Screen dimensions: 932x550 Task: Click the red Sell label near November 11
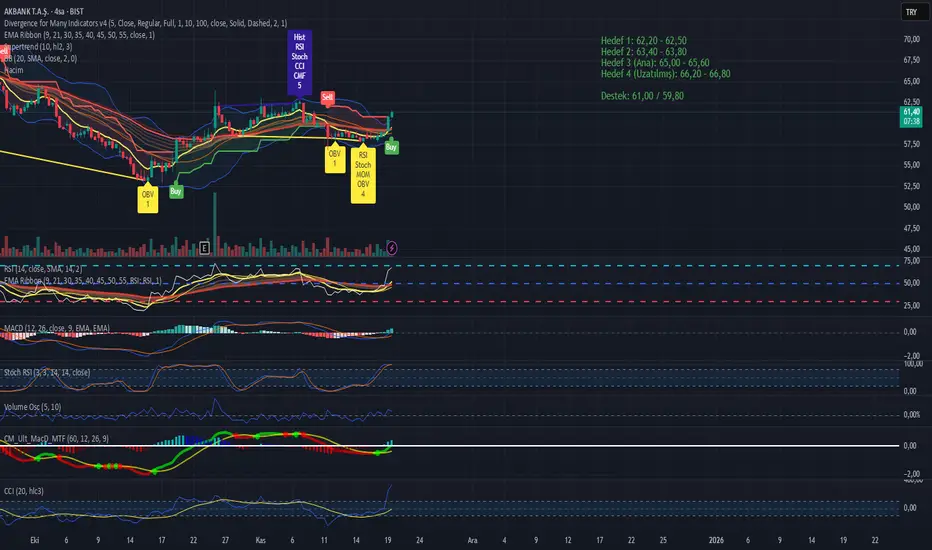[x=328, y=97]
